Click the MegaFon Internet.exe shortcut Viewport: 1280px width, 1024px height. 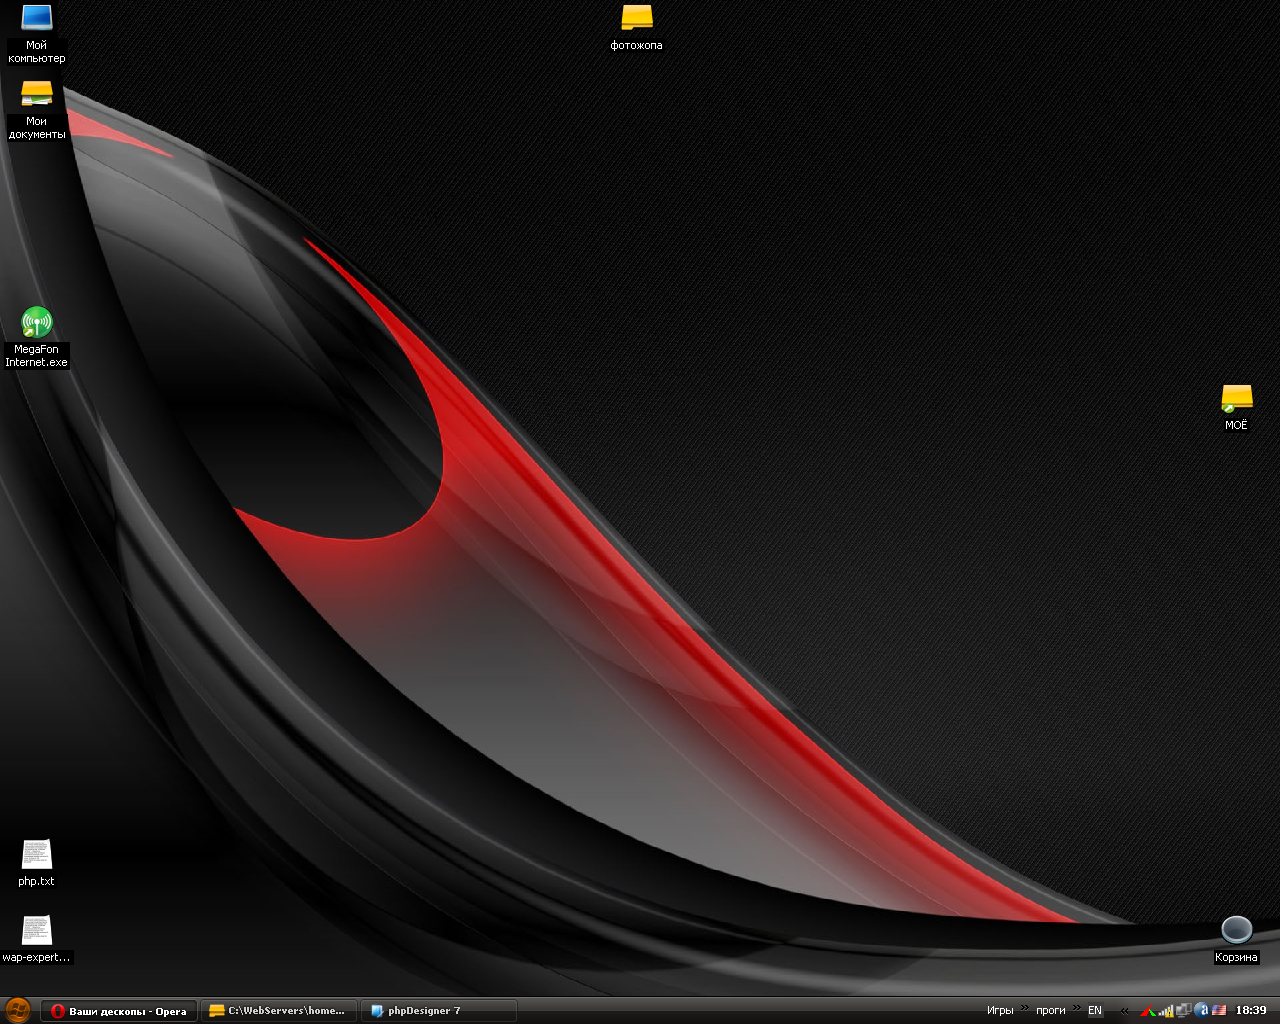[x=37, y=322]
